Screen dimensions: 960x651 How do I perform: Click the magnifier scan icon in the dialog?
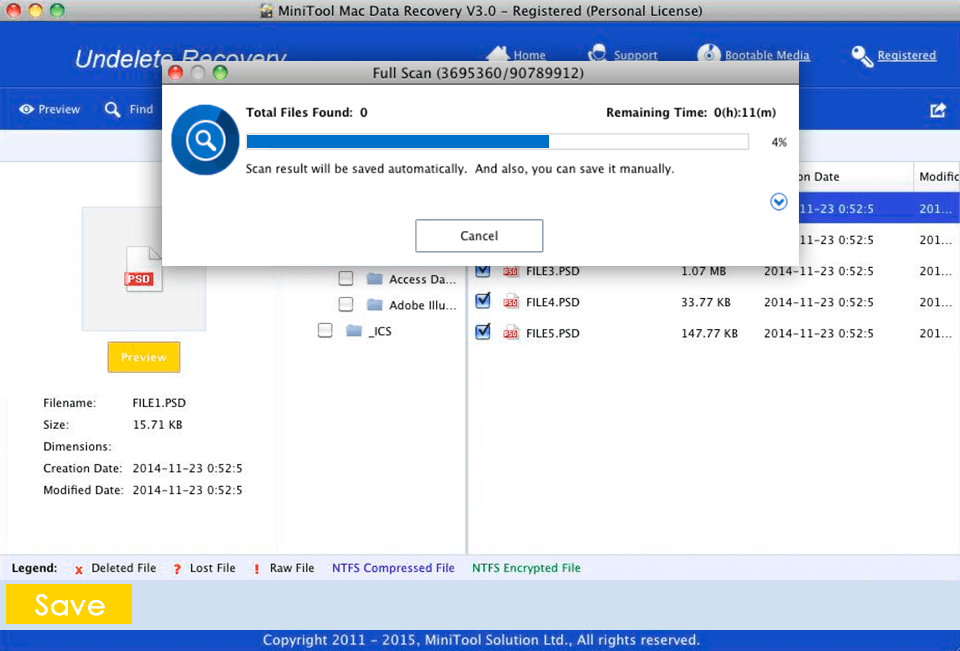click(205, 140)
